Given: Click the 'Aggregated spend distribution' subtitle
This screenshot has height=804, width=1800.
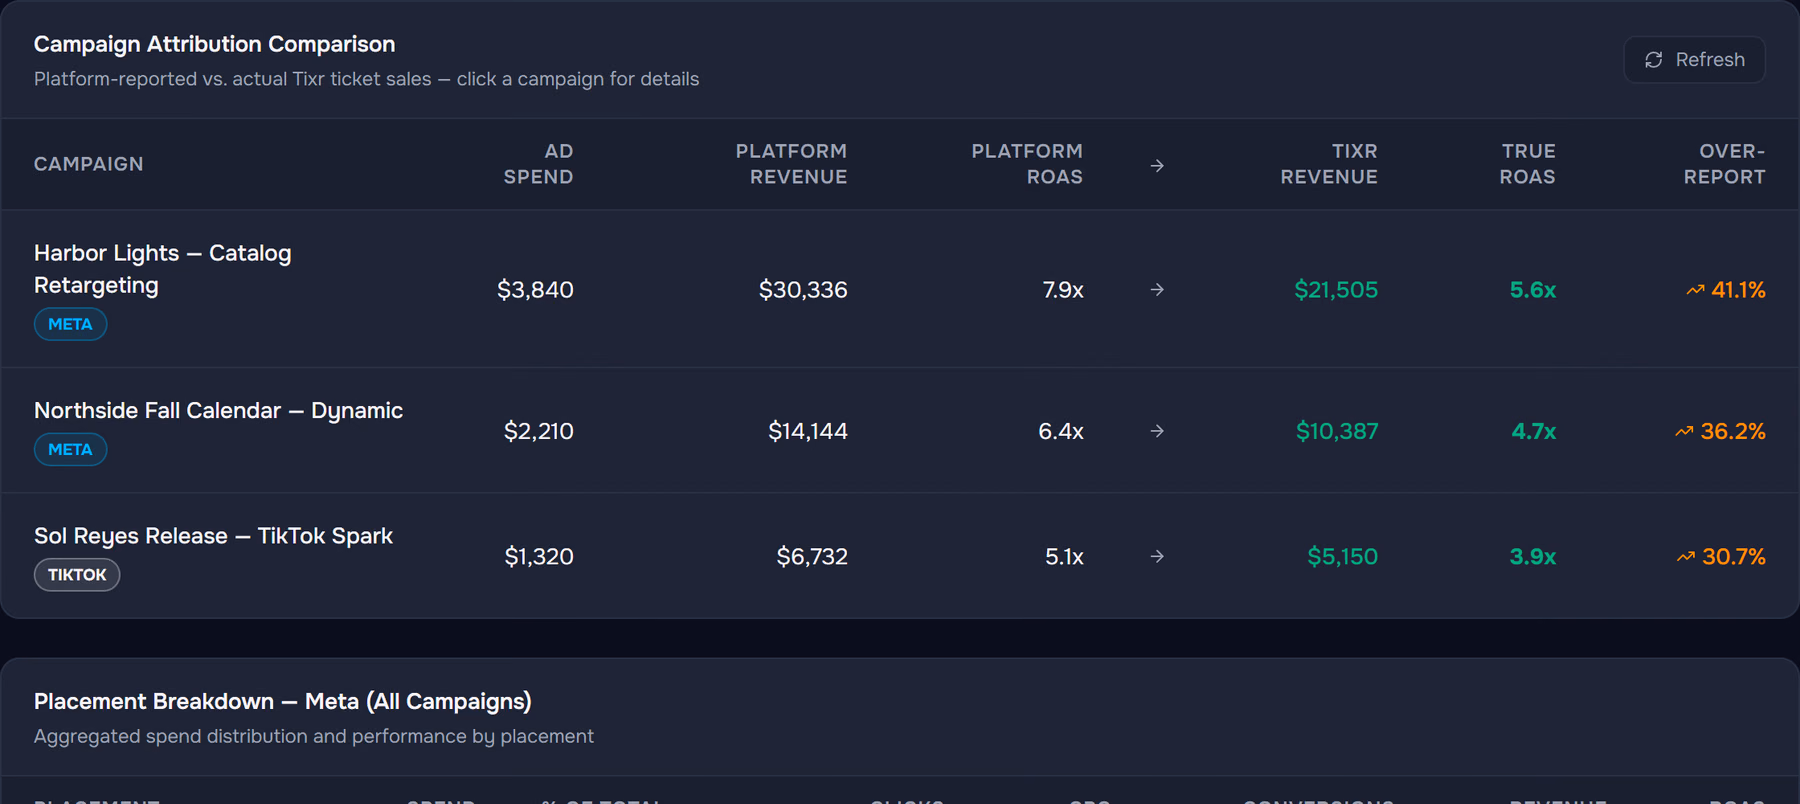Looking at the screenshot, I should (x=314, y=736).
